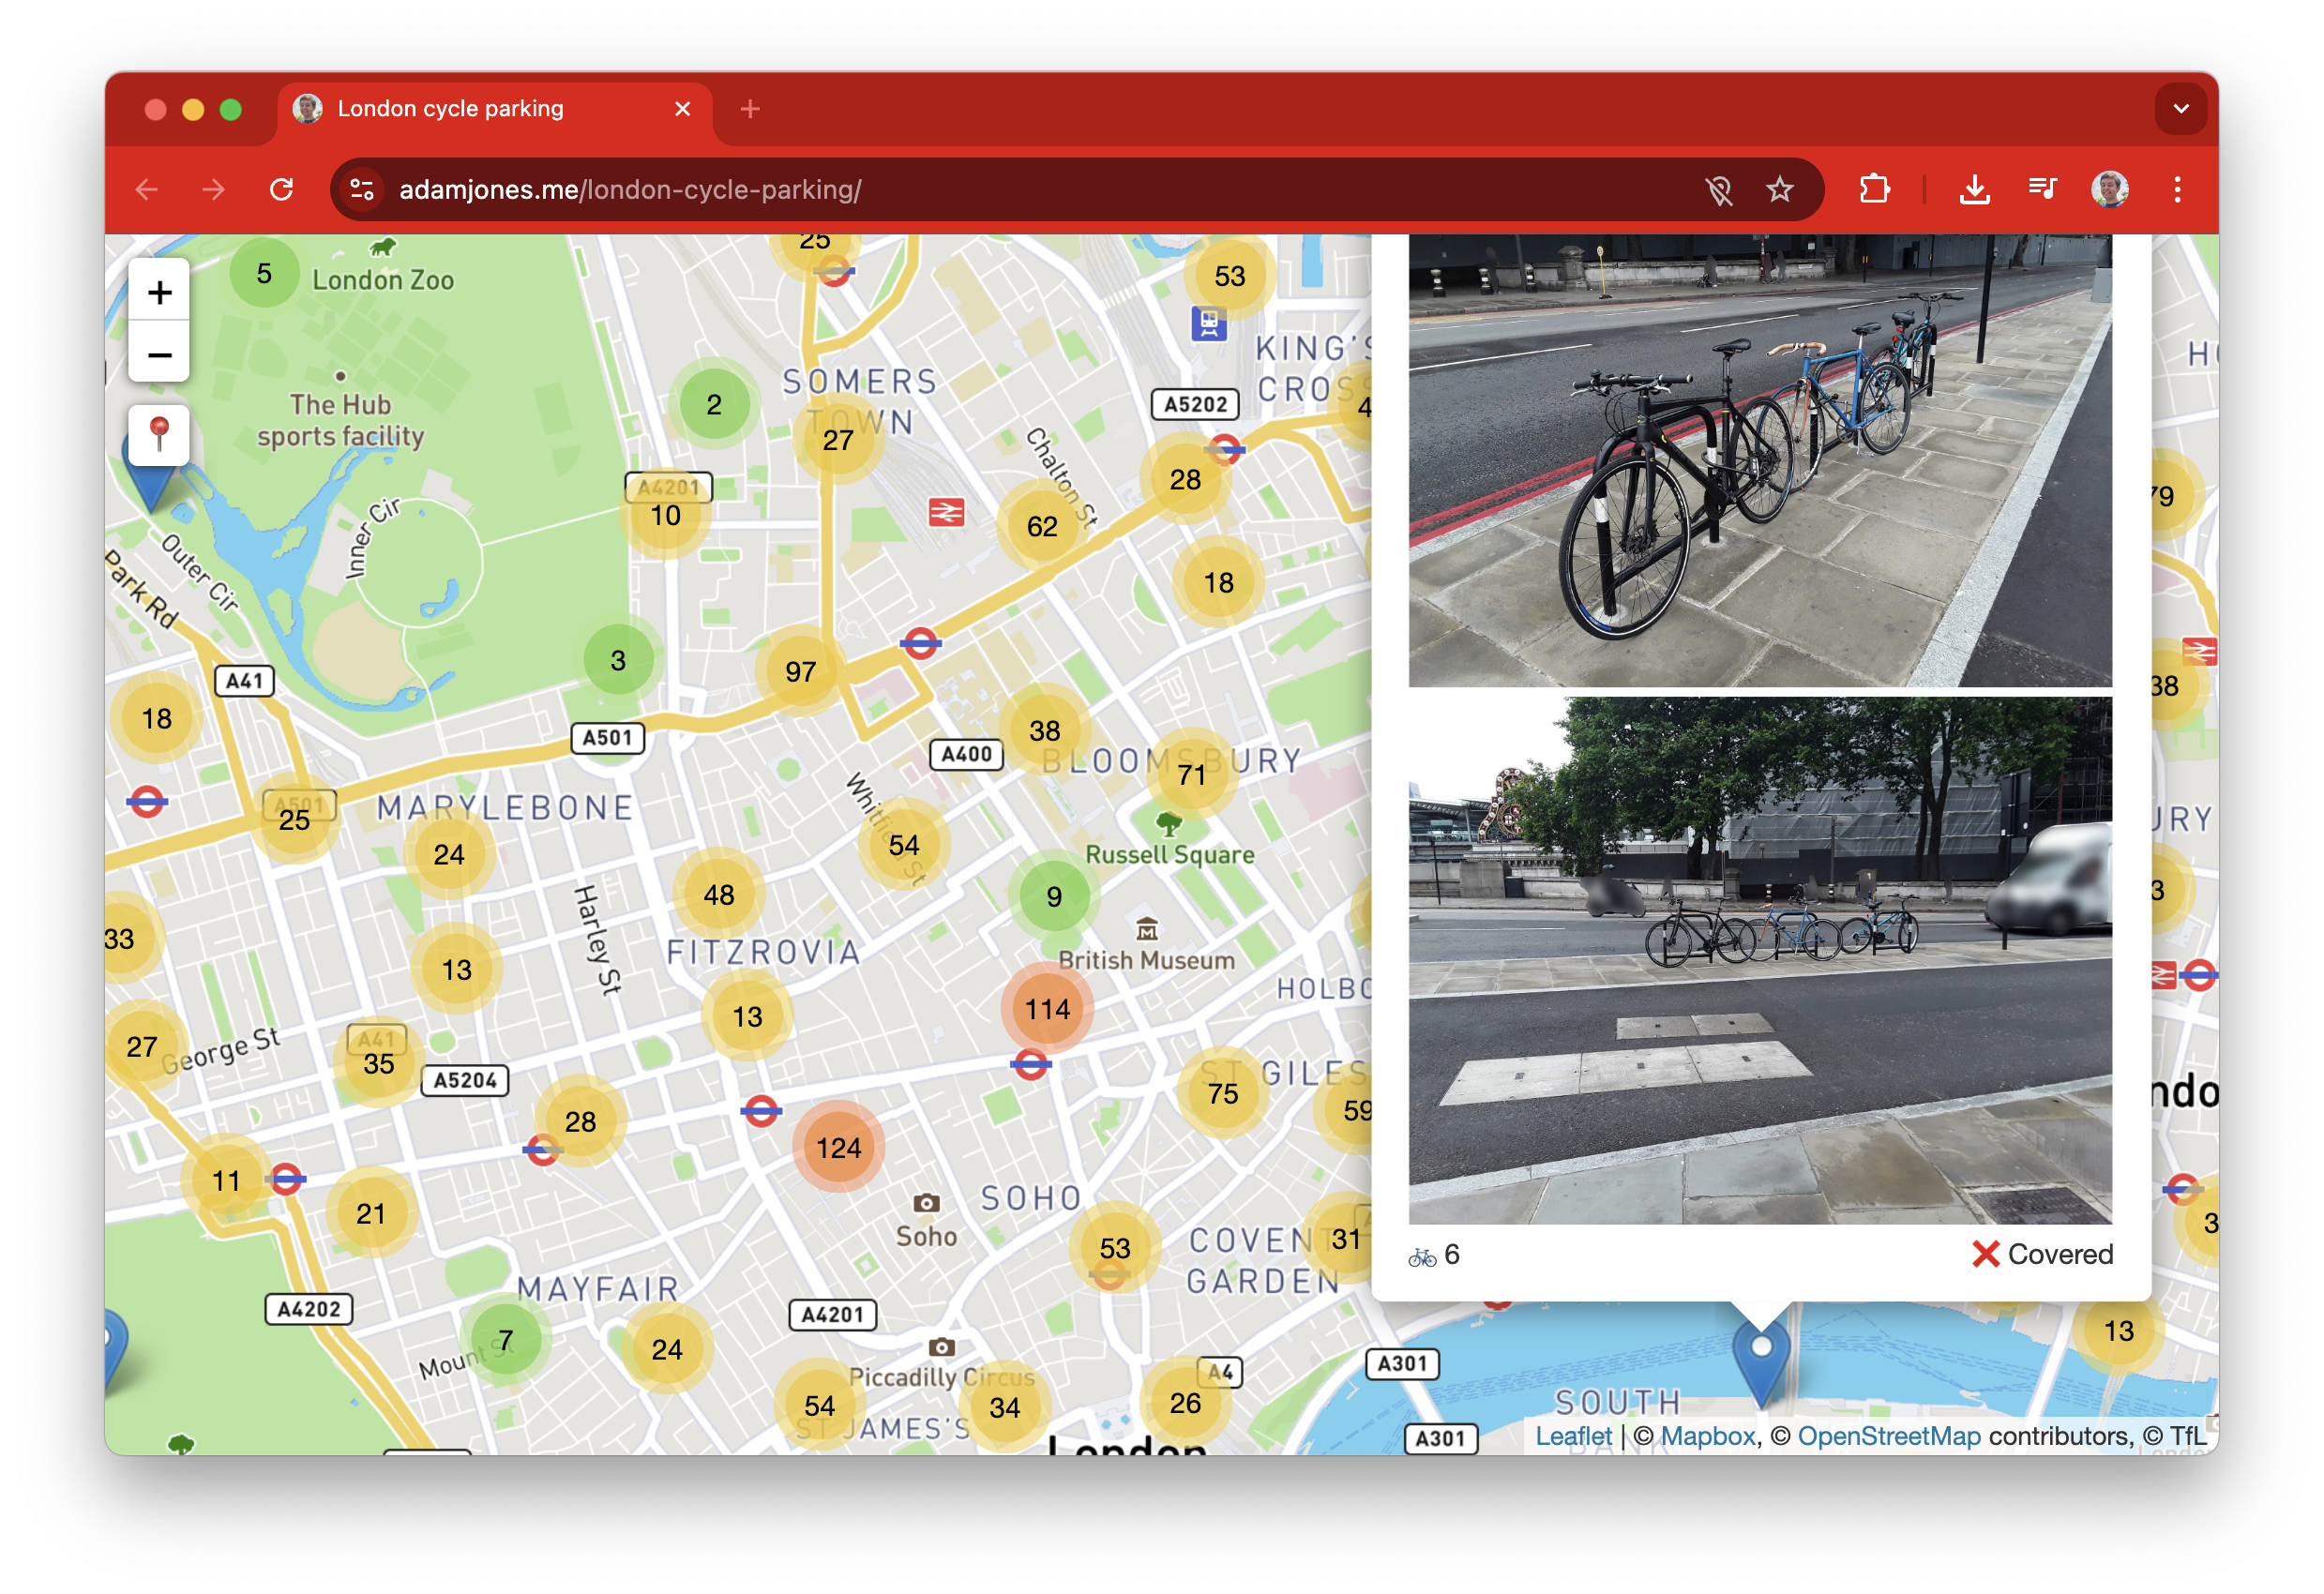2324x1594 pixels.
Task: Bookmark this page with star icon
Action: tap(1779, 189)
